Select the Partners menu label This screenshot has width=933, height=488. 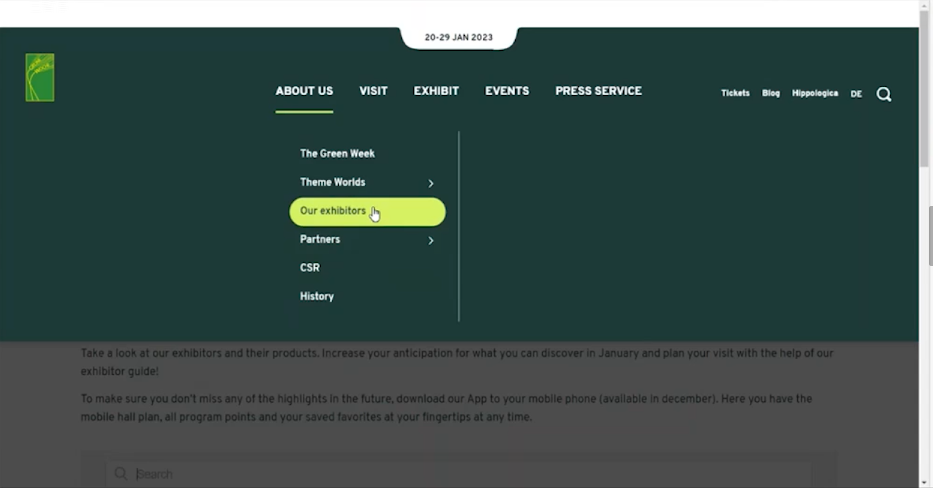(x=320, y=239)
